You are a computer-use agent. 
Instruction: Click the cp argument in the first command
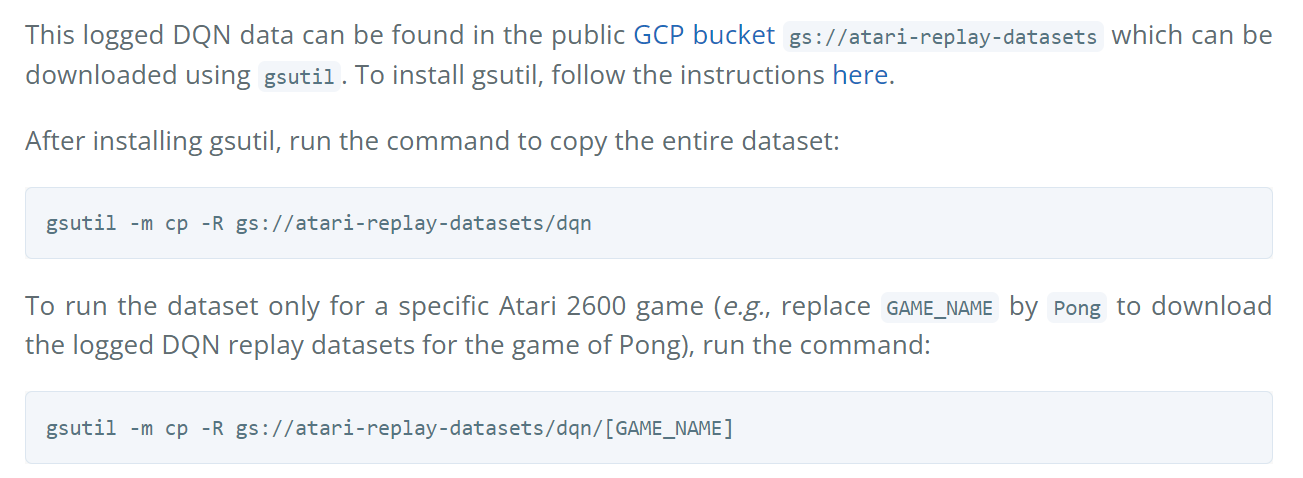(176, 223)
